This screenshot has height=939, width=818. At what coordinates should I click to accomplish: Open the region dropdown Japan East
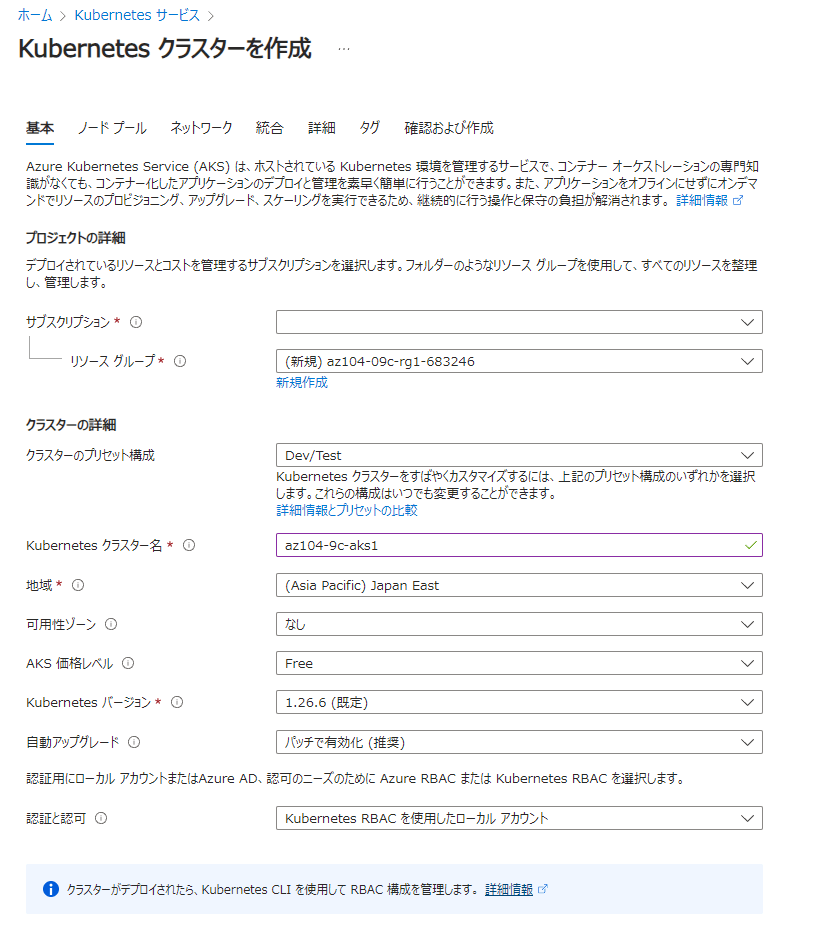(x=519, y=585)
